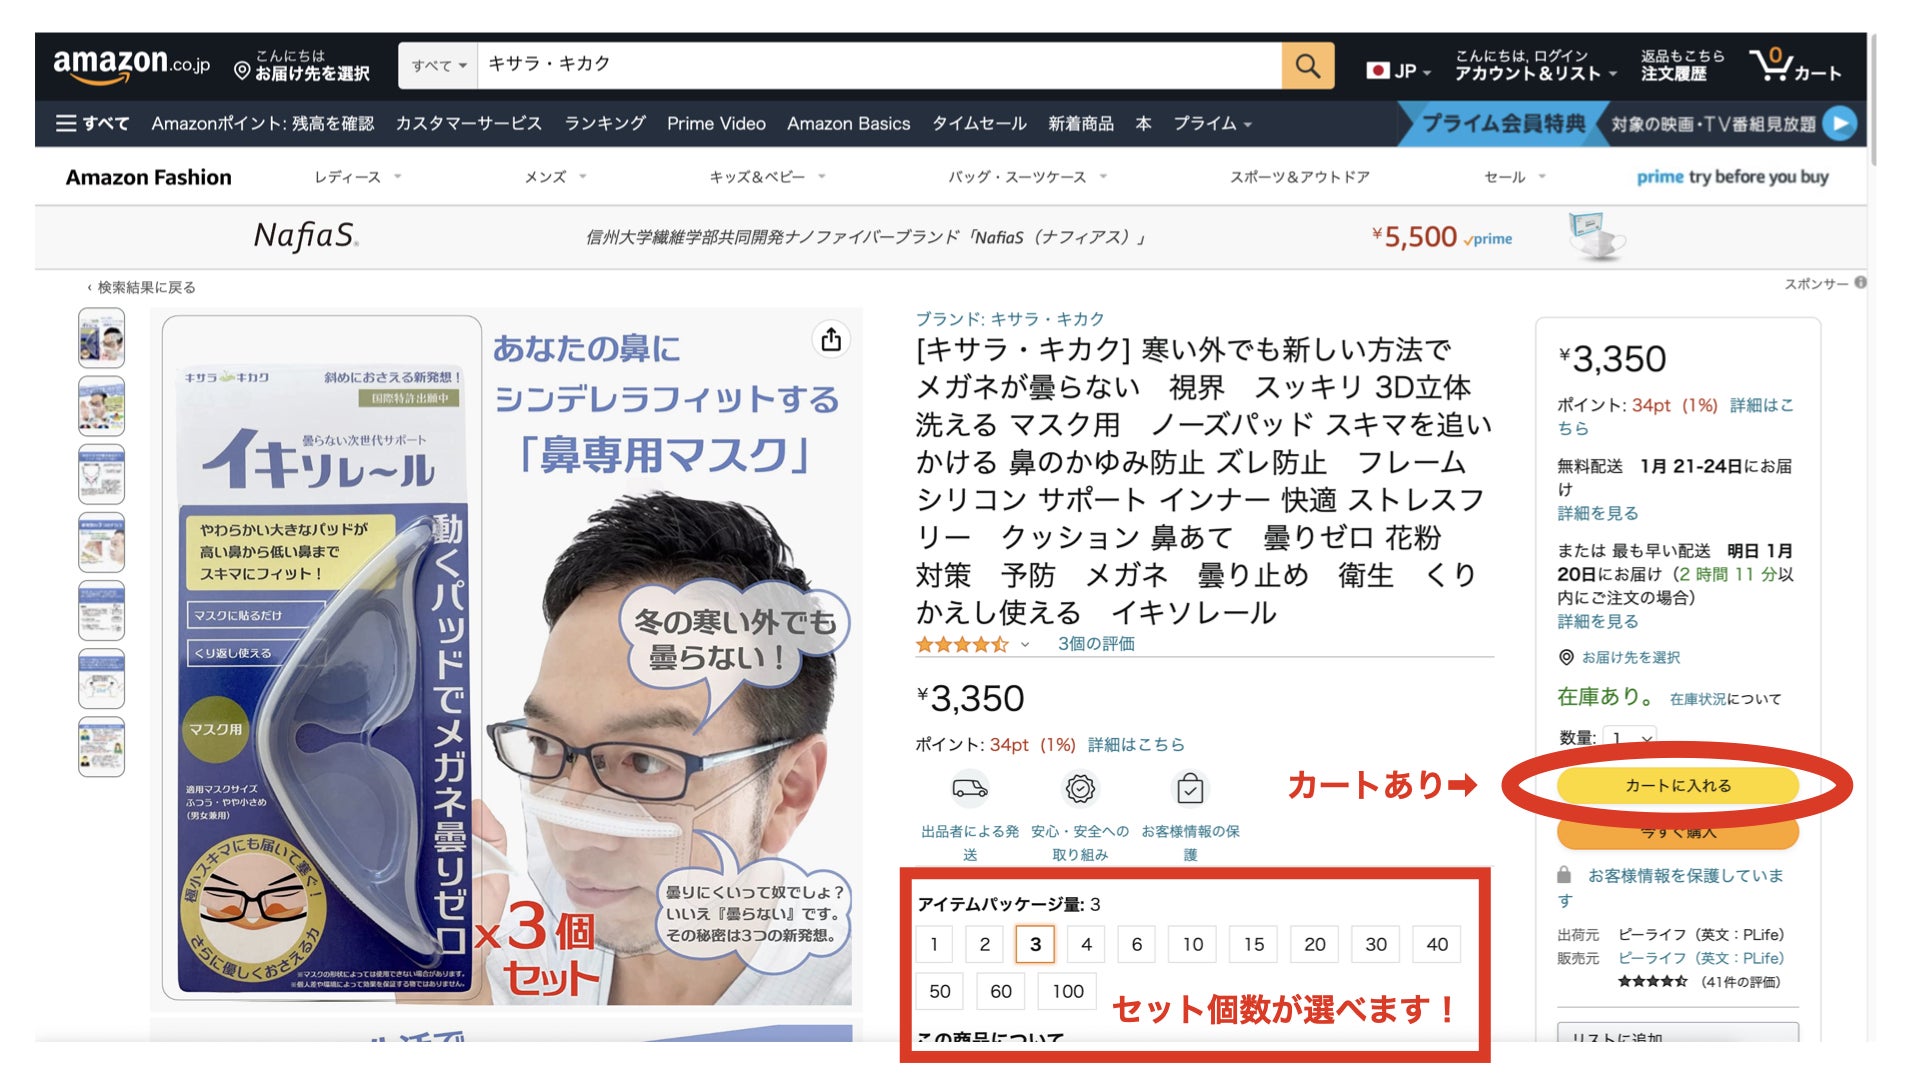Open the 3個の評価 reviews link

tap(1096, 644)
